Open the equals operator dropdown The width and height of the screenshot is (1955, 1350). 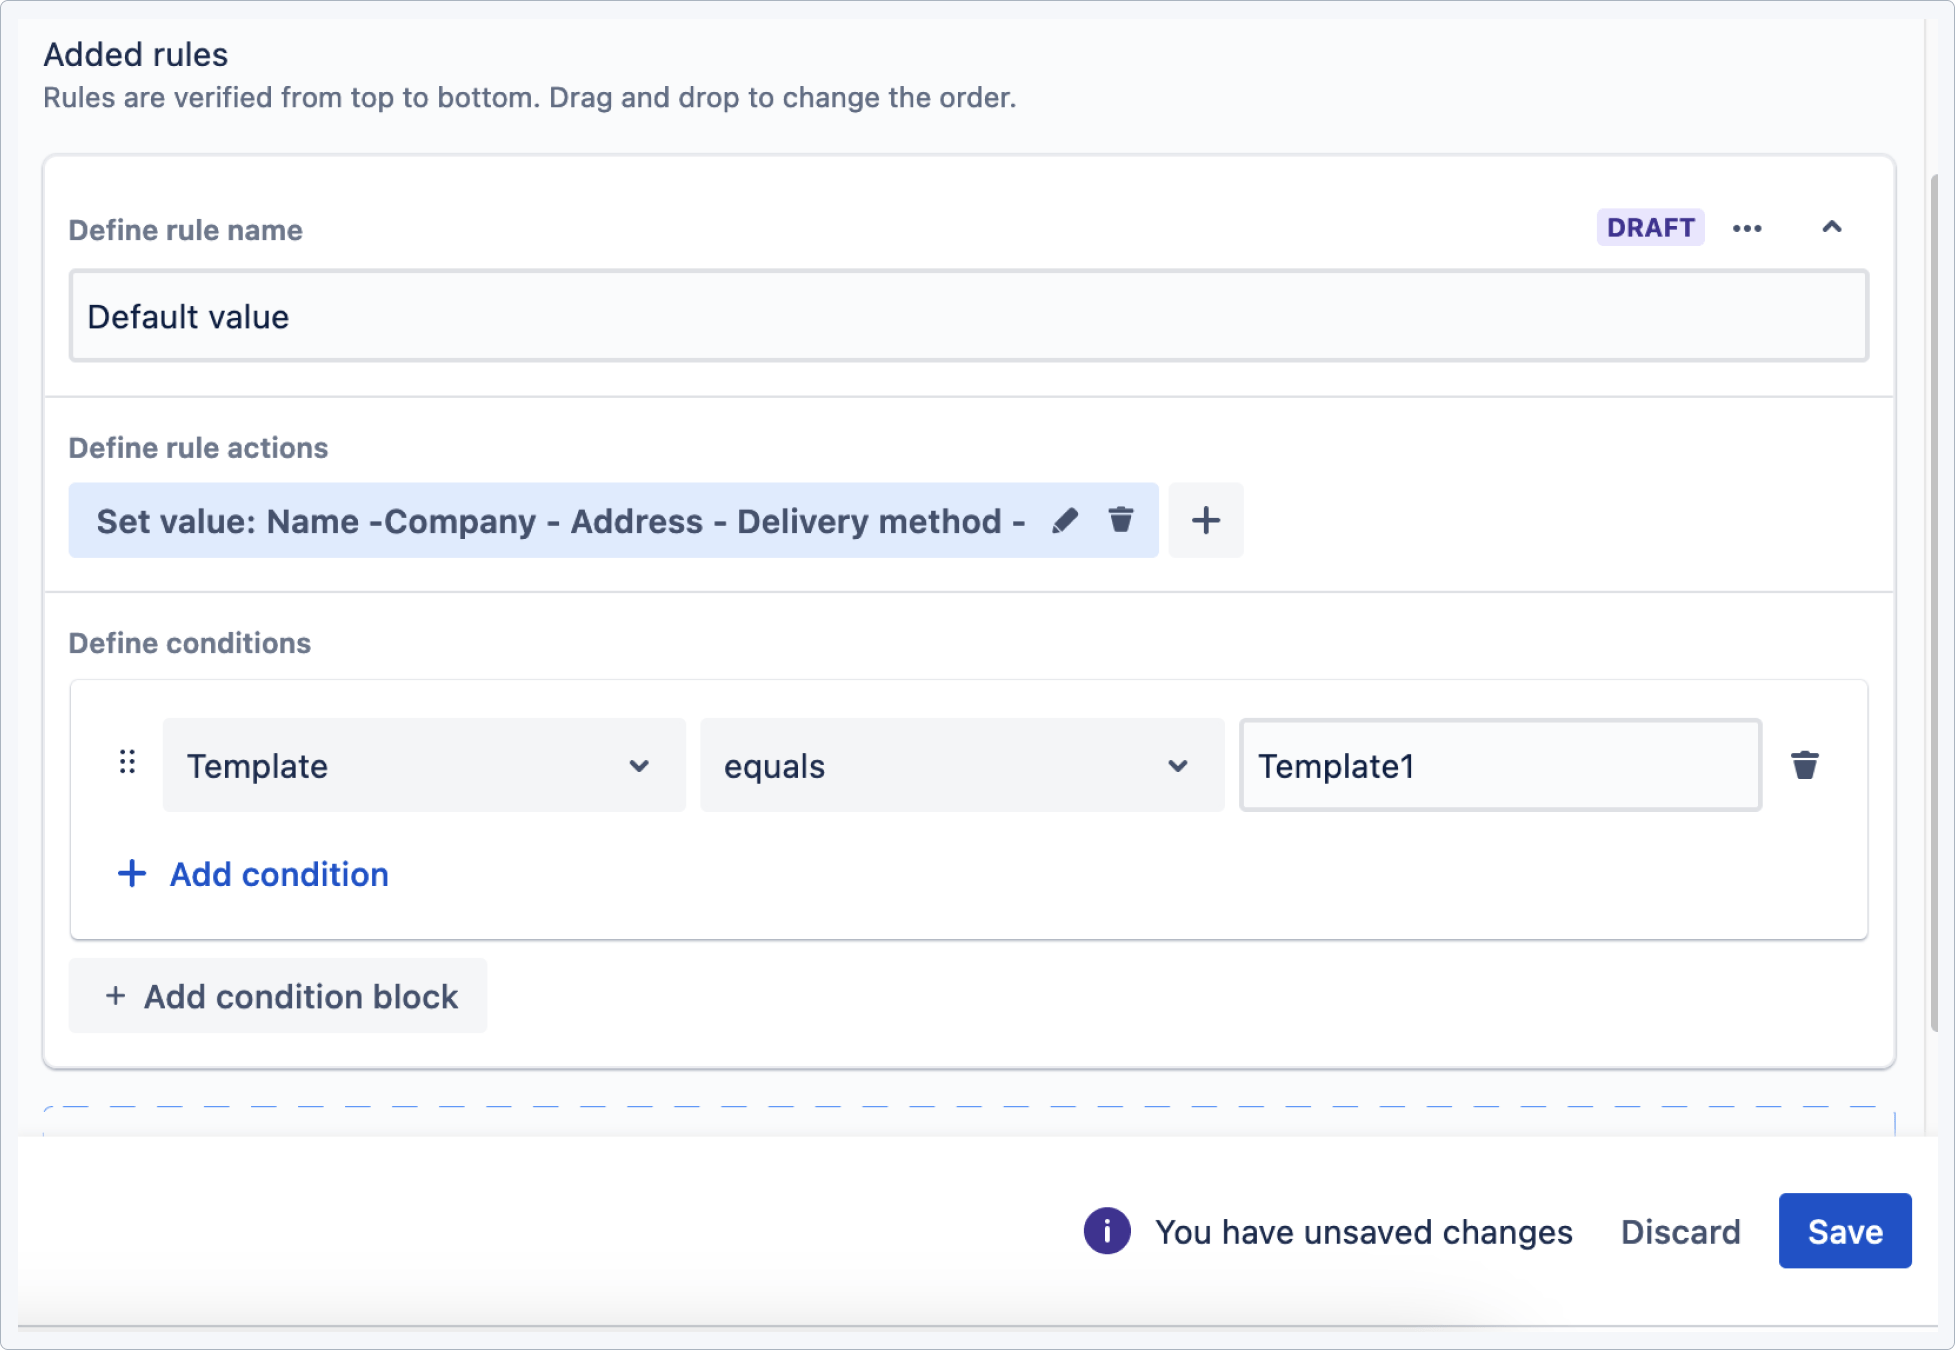pos(961,766)
